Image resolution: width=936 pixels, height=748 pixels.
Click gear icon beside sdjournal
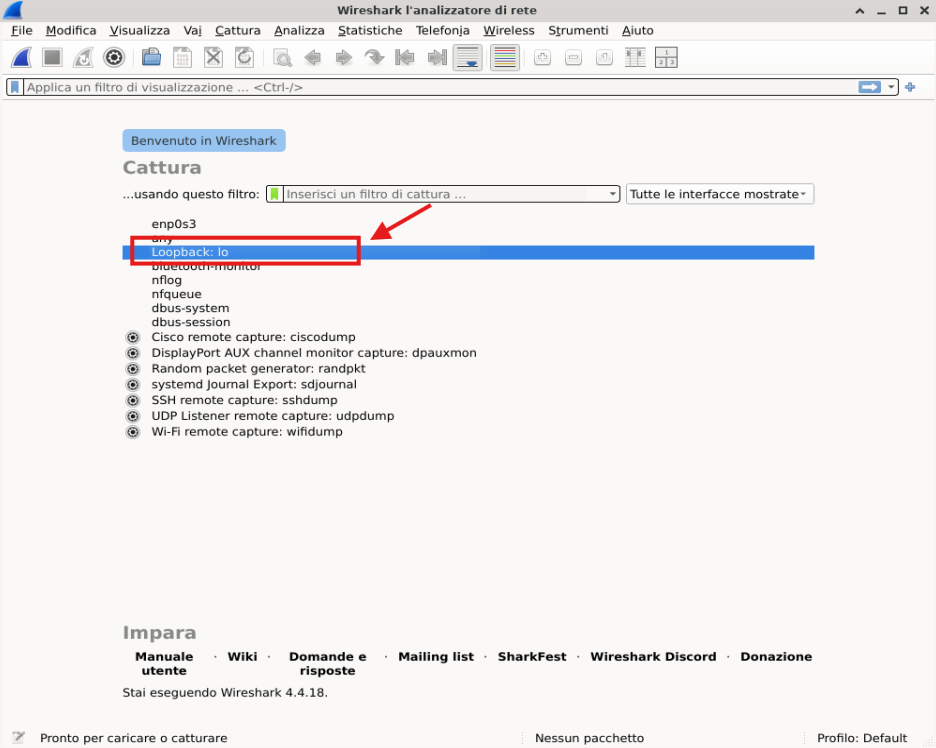pos(133,384)
